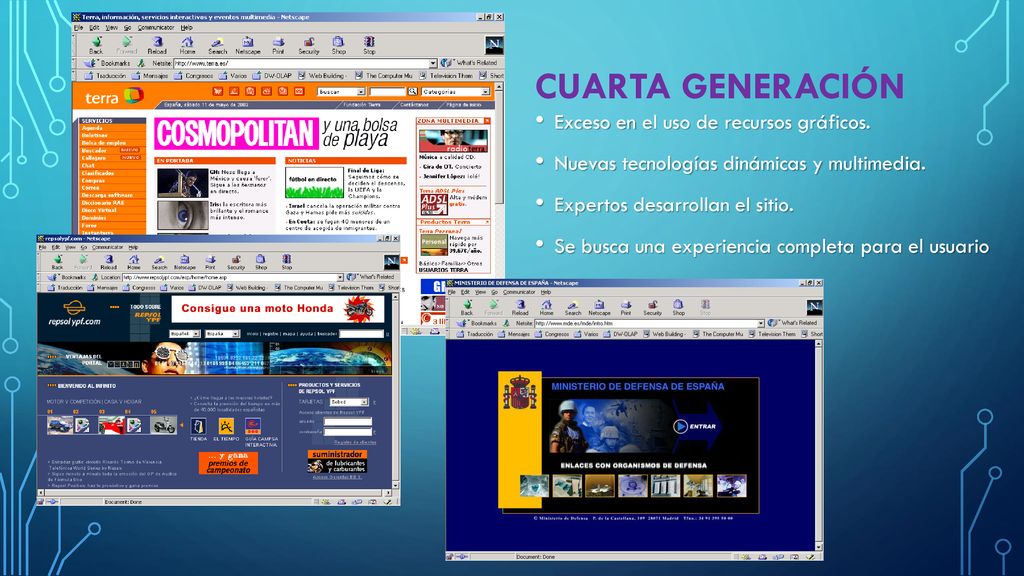Viewport: 1024px width, 576px height.
Task: Open the Communicator menu in Terra window
Action: coord(156,27)
